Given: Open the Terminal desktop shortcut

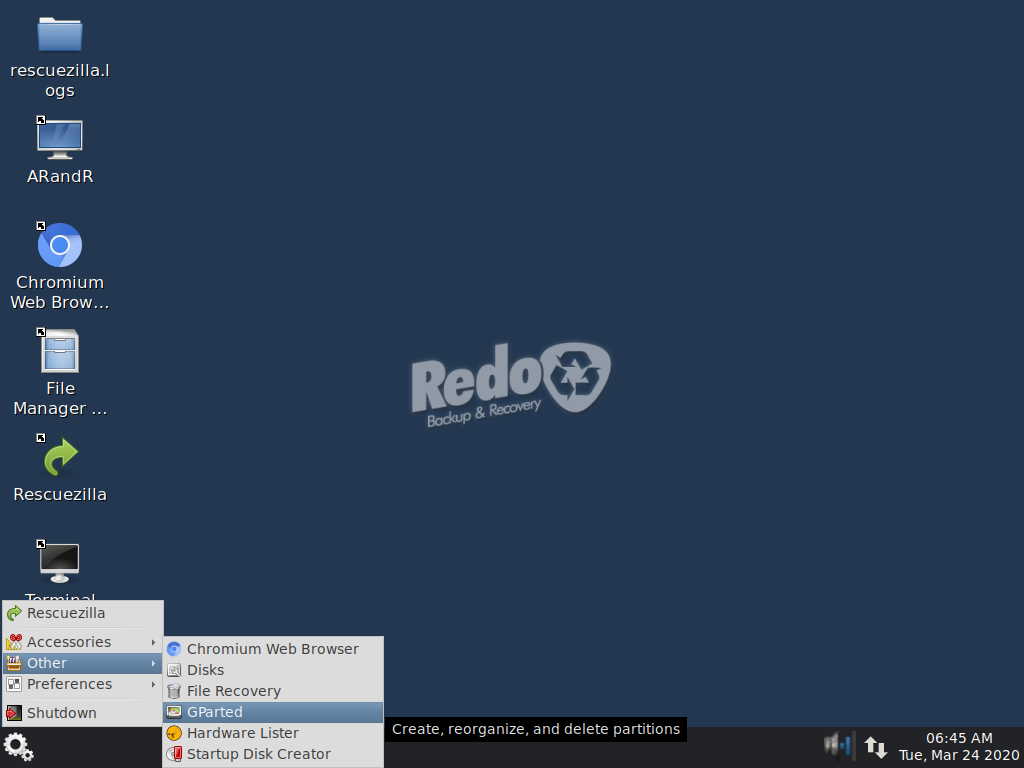Looking at the screenshot, I should (60, 563).
